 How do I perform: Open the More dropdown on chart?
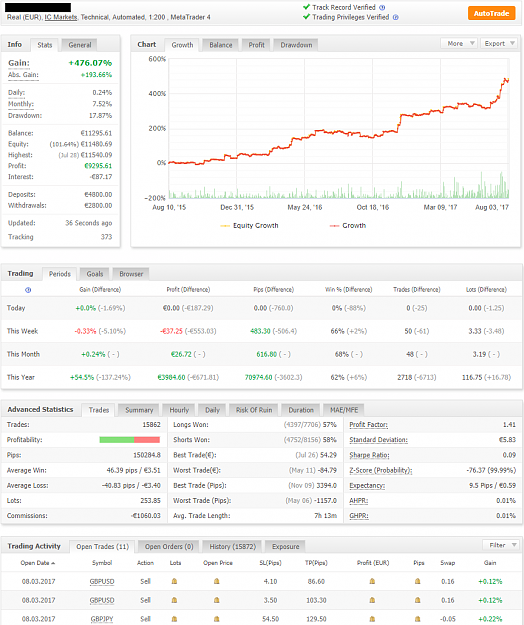pos(459,43)
